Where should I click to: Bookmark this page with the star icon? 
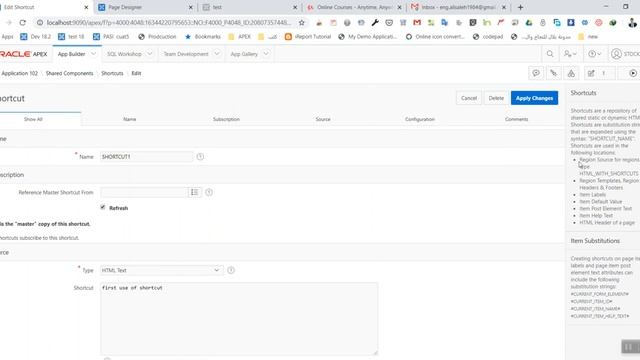pyautogui.click(x=302, y=22)
